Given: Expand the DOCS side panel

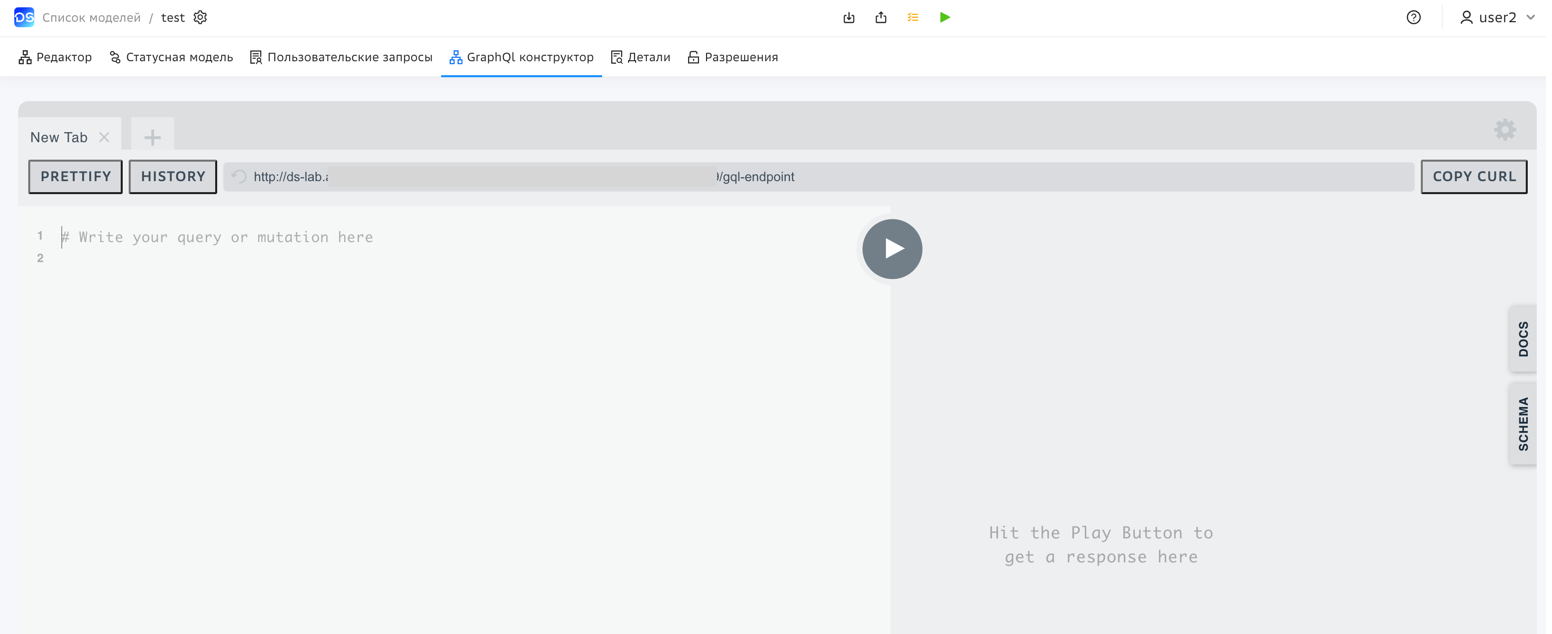Looking at the screenshot, I should click(1523, 339).
